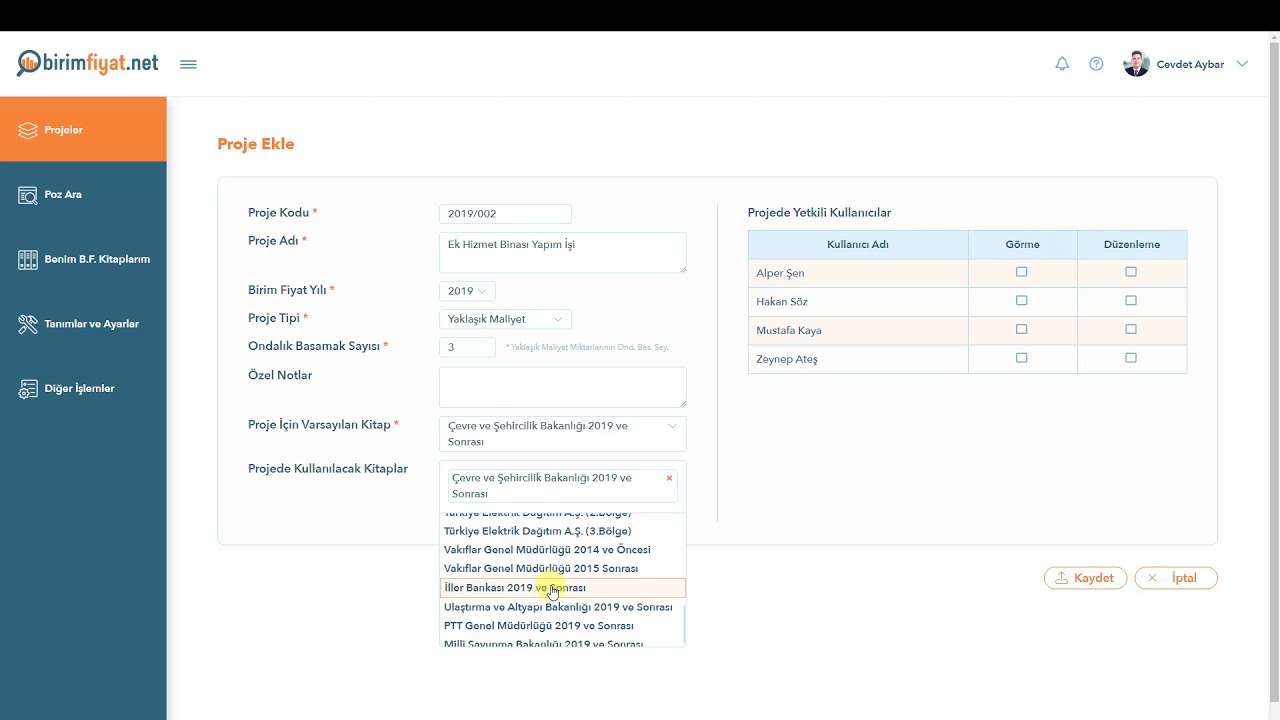Click the İptal cancel button
This screenshot has height=720, width=1280.
click(1176, 578)
